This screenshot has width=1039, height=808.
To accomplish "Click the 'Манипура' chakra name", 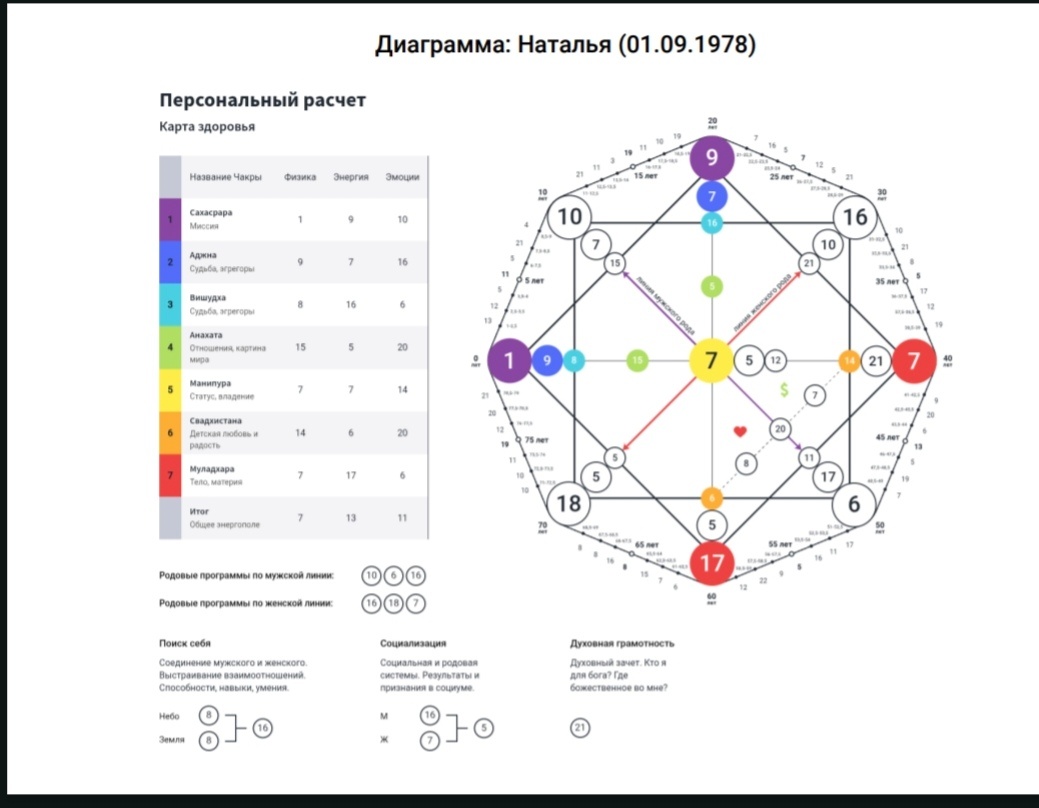I will [x=210, y=383].
